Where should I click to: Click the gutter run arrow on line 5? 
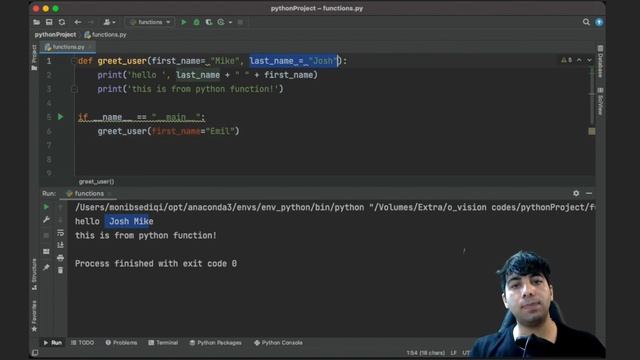60,117
